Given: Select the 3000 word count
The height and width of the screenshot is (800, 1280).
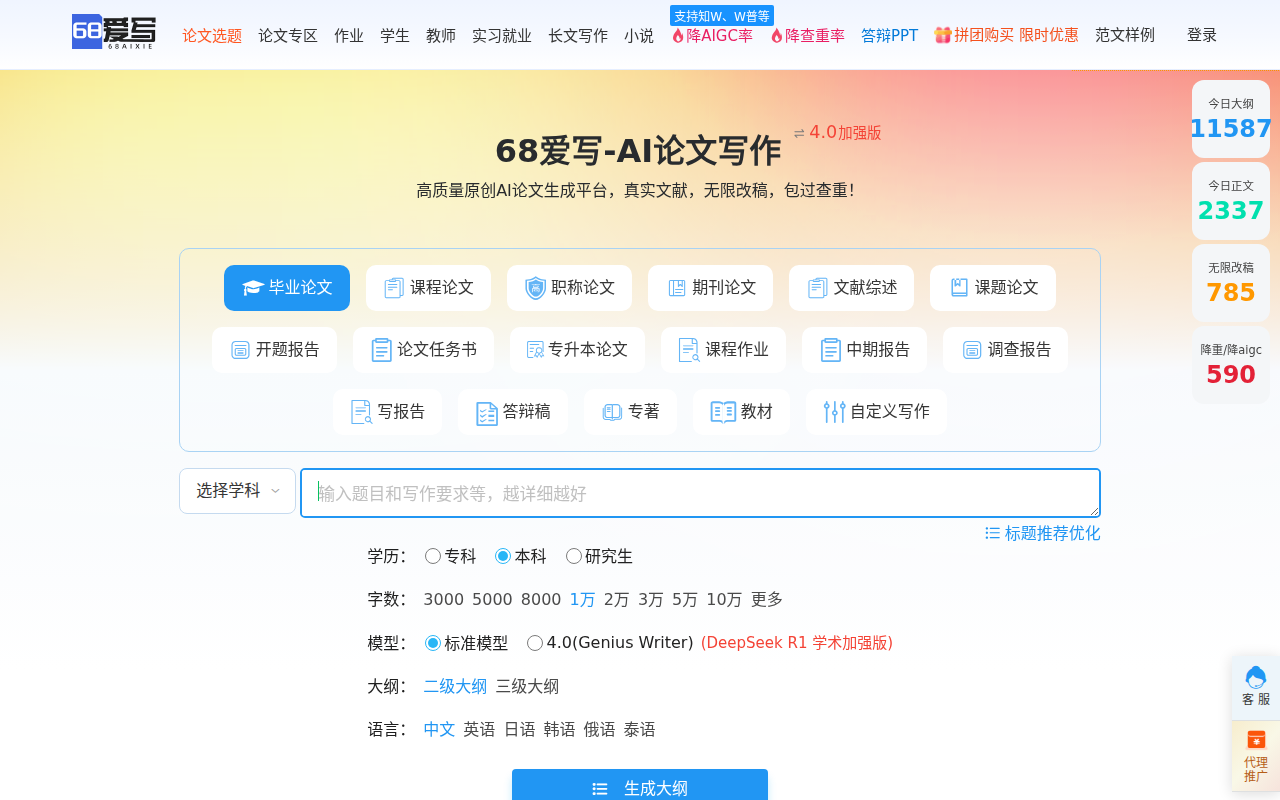Looking at the screenshot, I should pos(443,599).
